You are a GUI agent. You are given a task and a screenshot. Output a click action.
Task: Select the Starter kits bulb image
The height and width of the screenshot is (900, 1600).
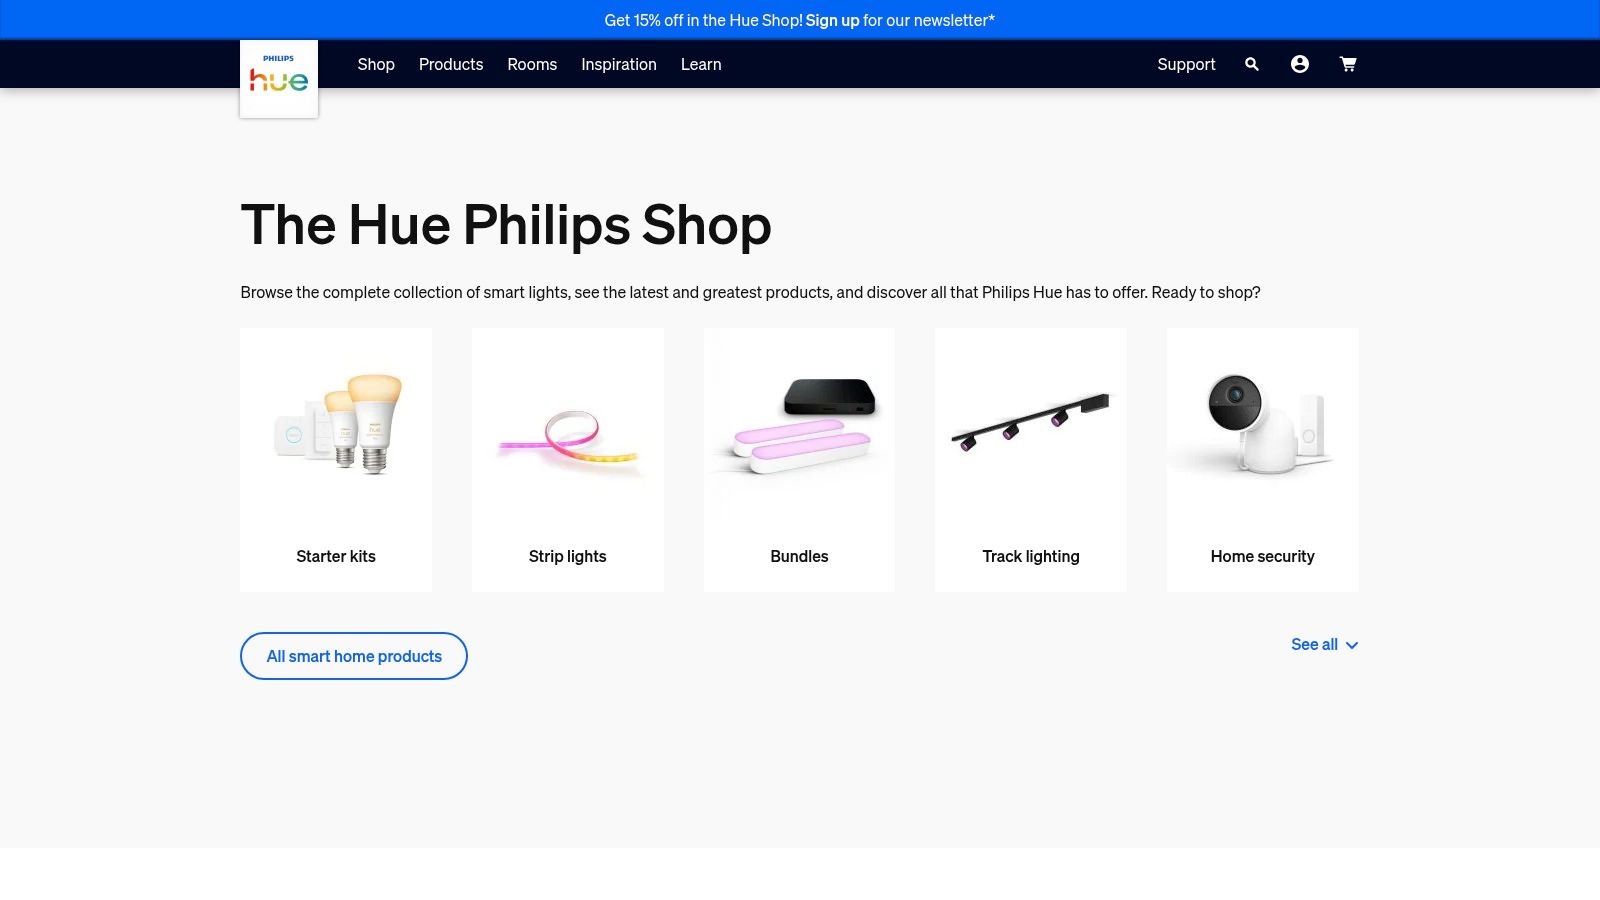pos(338,424)
